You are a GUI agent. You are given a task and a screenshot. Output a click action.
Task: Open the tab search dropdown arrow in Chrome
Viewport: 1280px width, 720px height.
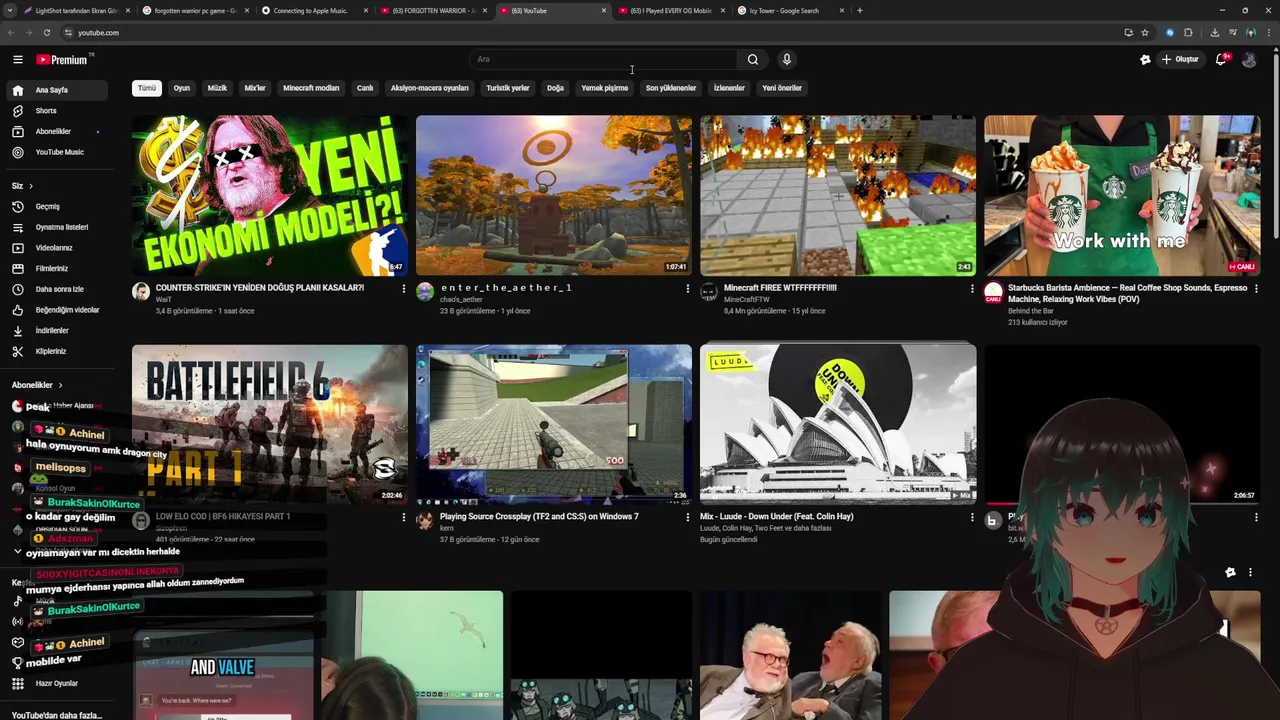tap(11, 11)
